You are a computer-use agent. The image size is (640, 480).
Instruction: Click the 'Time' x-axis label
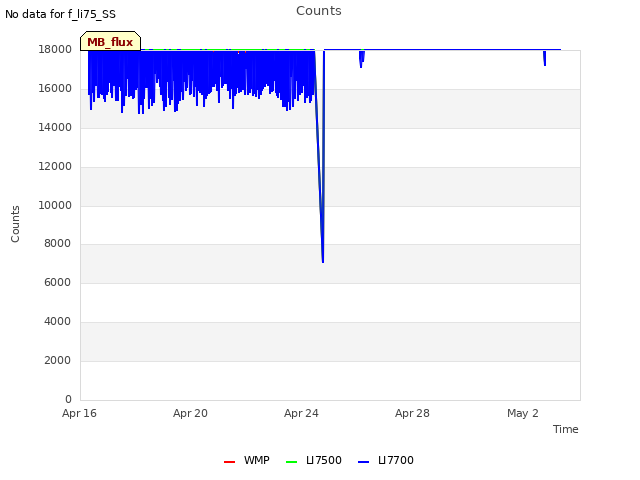(566, 429)
